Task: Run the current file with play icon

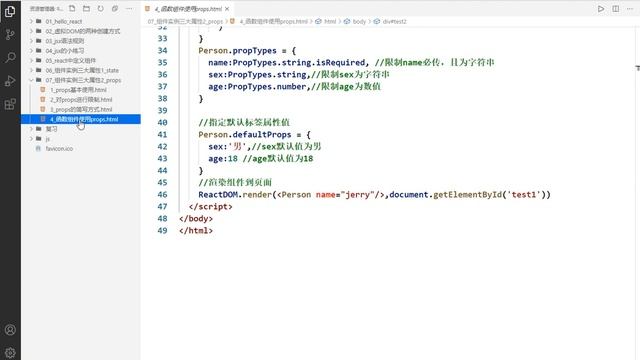Action: coord(601,9)
